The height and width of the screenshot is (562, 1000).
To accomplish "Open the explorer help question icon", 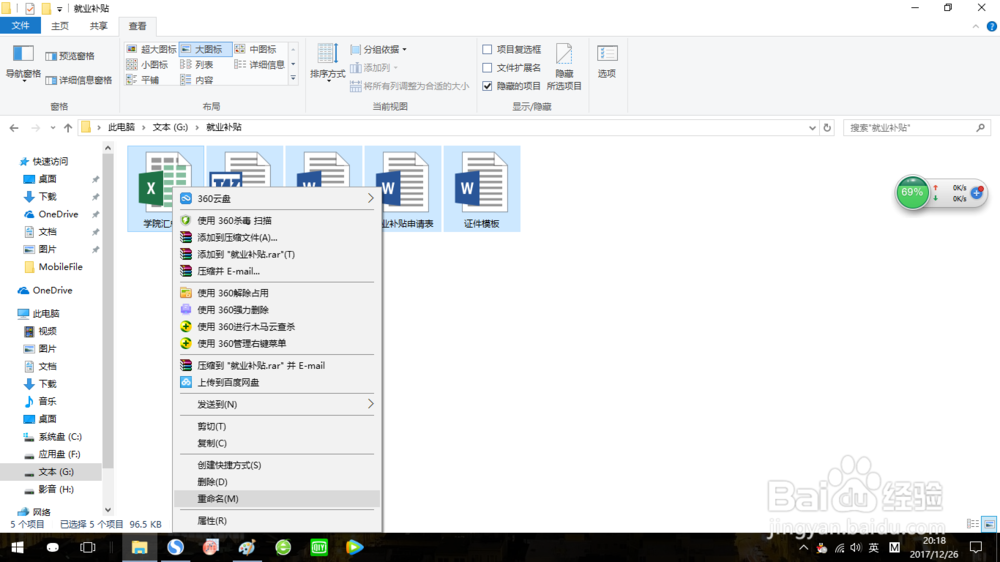I will (992, 26).
